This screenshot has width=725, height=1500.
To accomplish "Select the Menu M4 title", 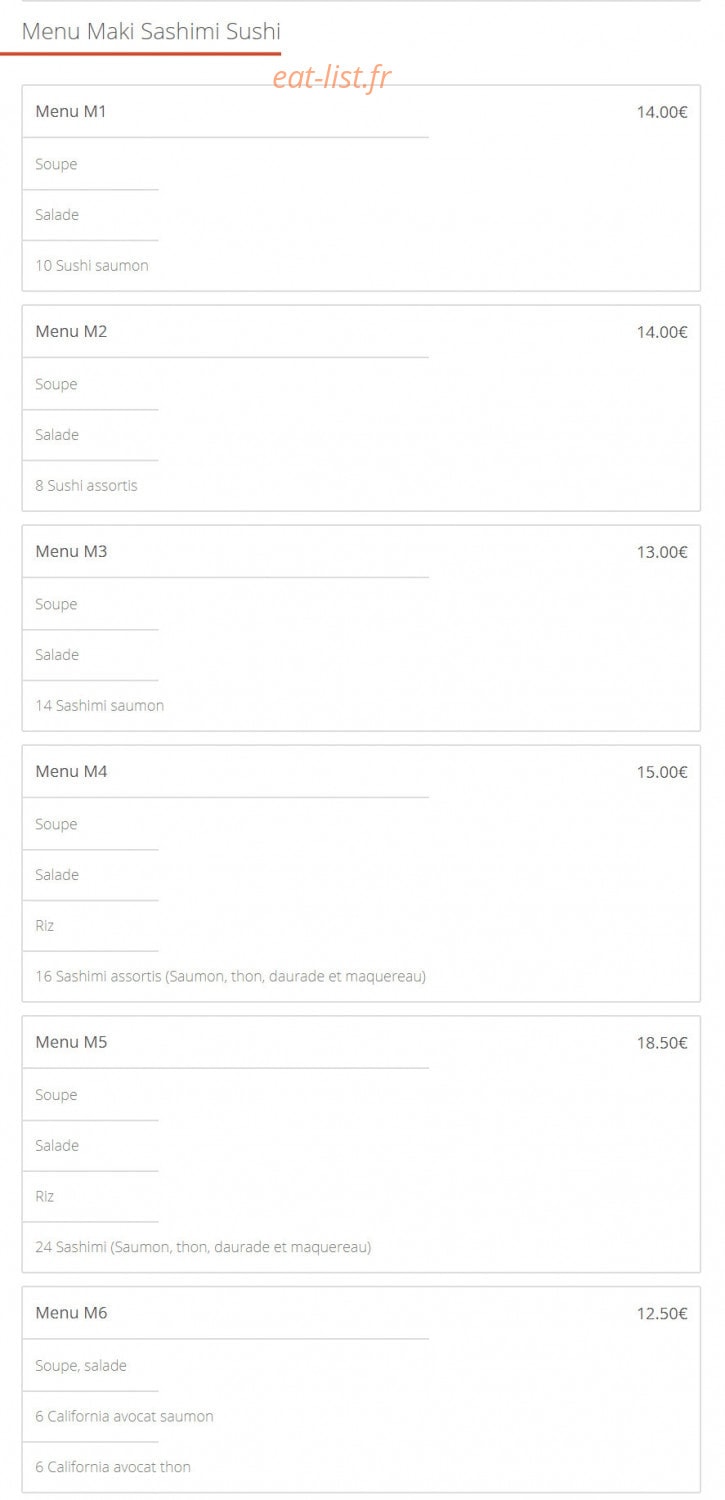I will coord(71,771).
